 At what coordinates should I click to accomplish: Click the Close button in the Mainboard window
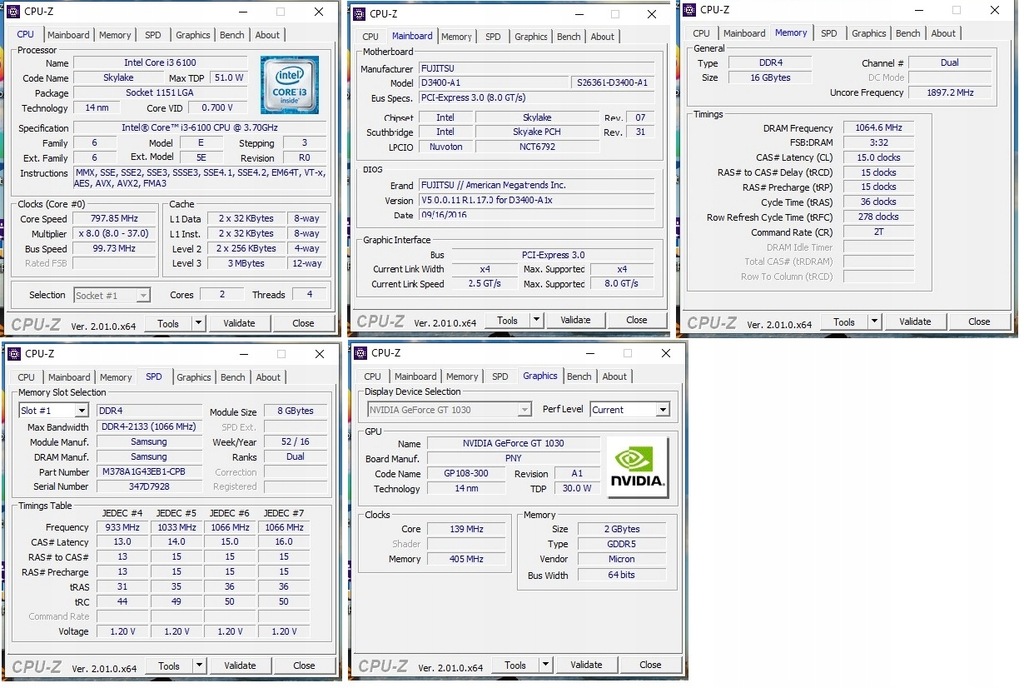(x=637, y=320)
